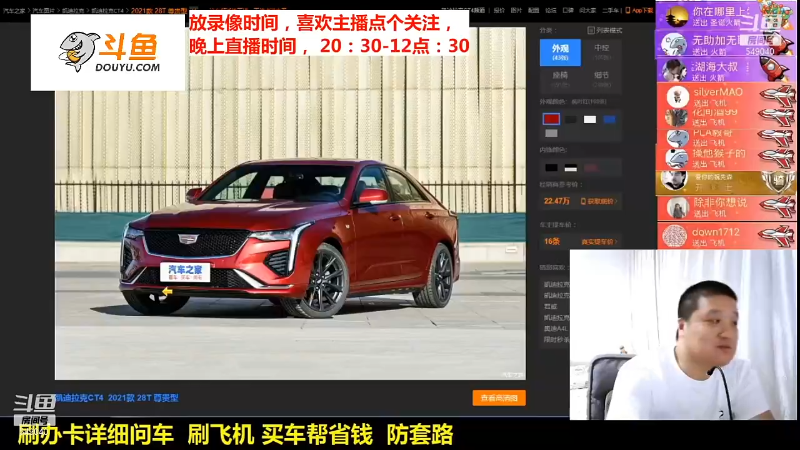Click 汽车图片 in the breadcrumb
The width and height of the screenshot is (800, 450).
pyautogui.click(x=43, y=10)
